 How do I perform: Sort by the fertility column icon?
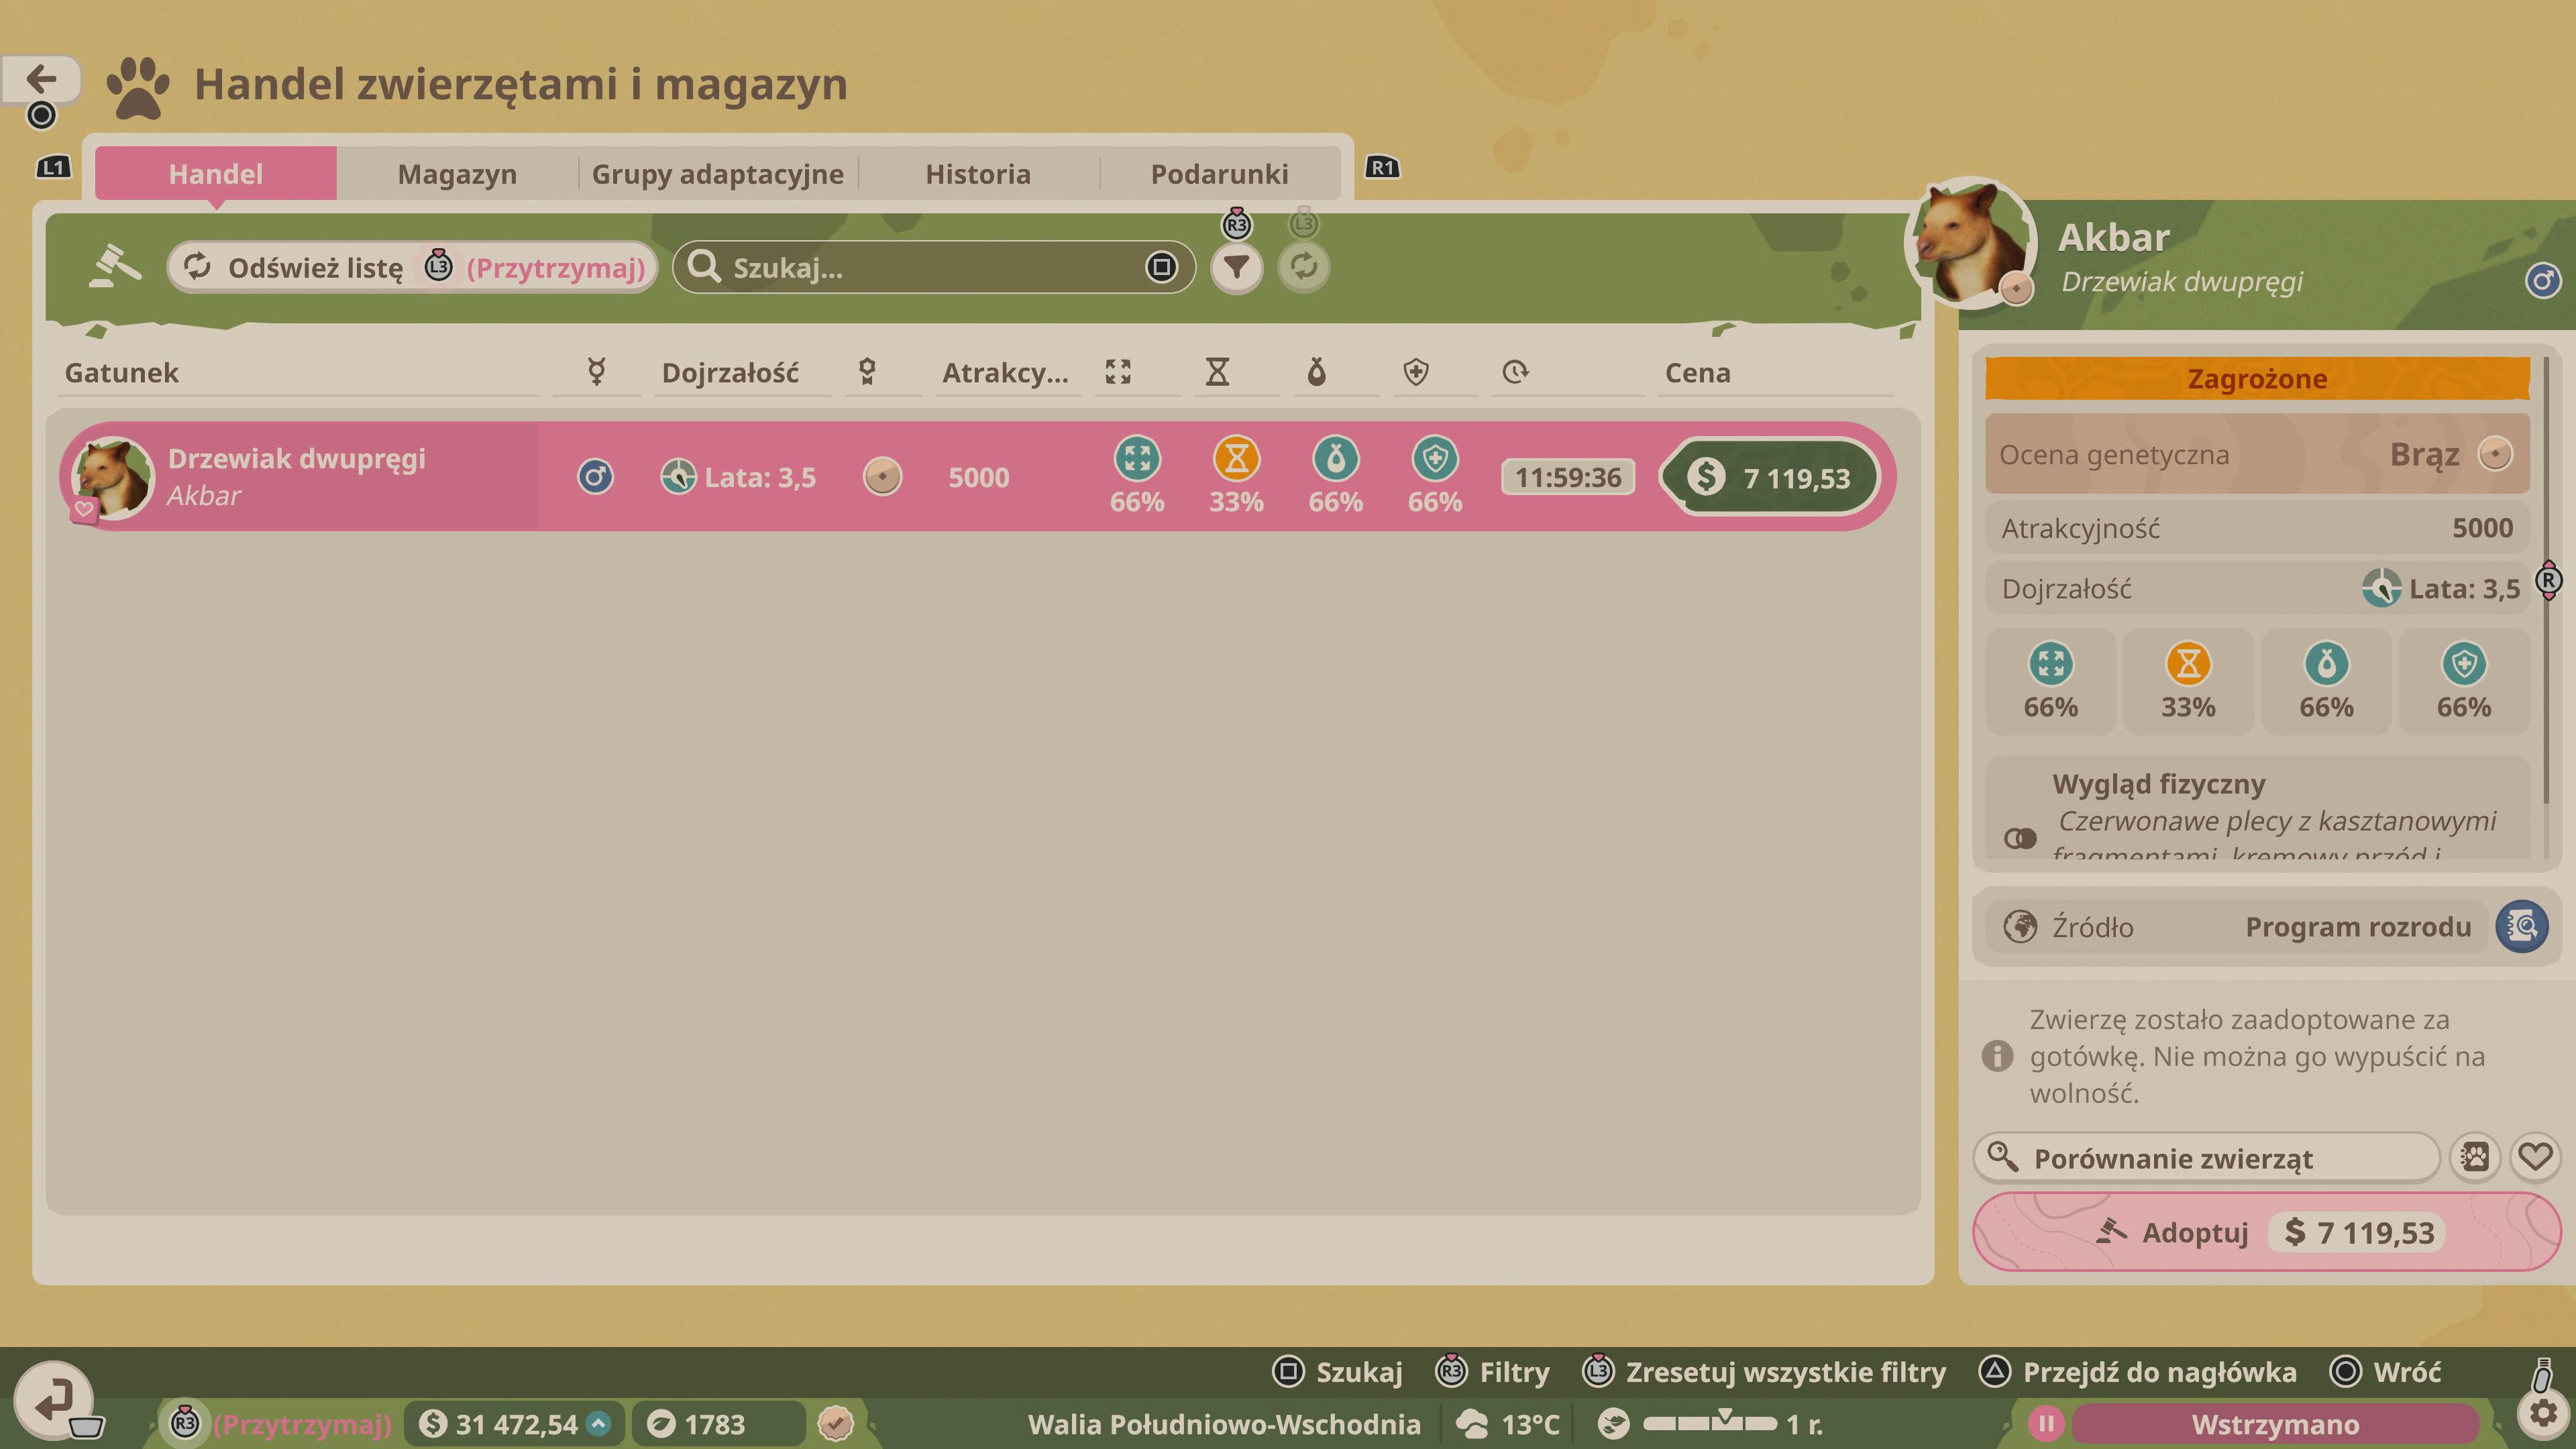[x=1316, y=373]
